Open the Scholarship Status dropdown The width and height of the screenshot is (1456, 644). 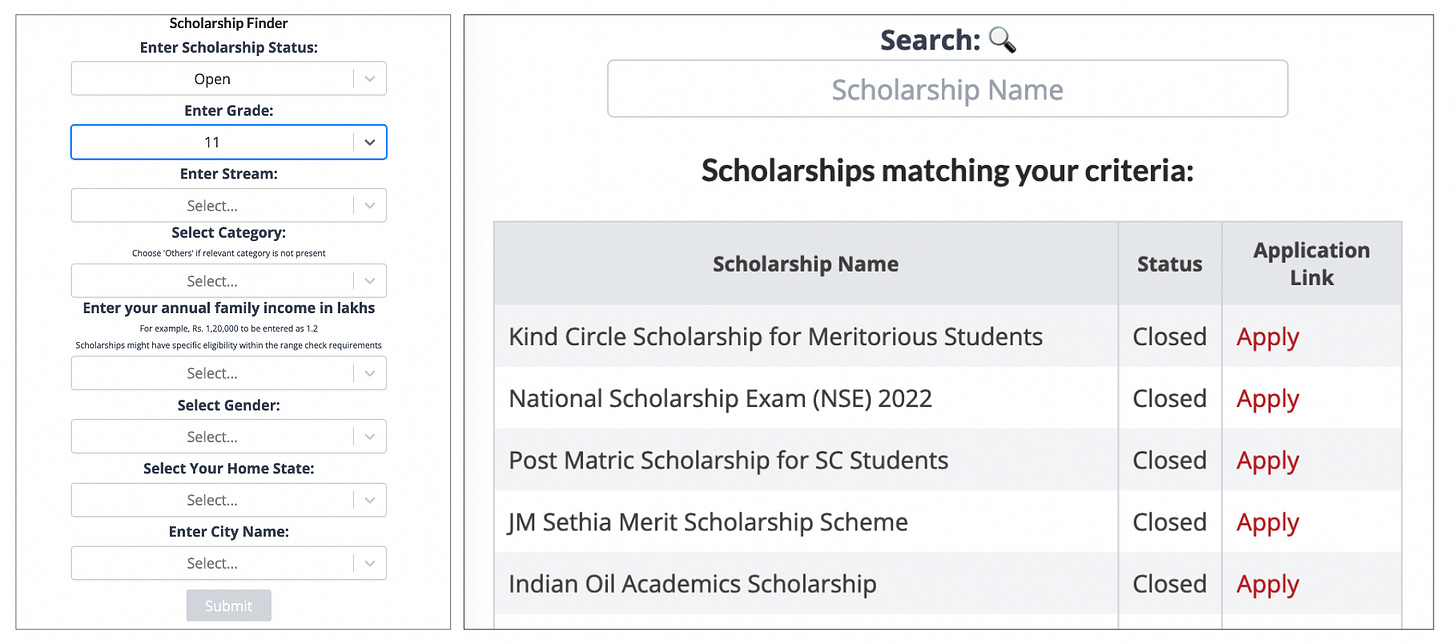pyautogui.click(x=228, y=79)
